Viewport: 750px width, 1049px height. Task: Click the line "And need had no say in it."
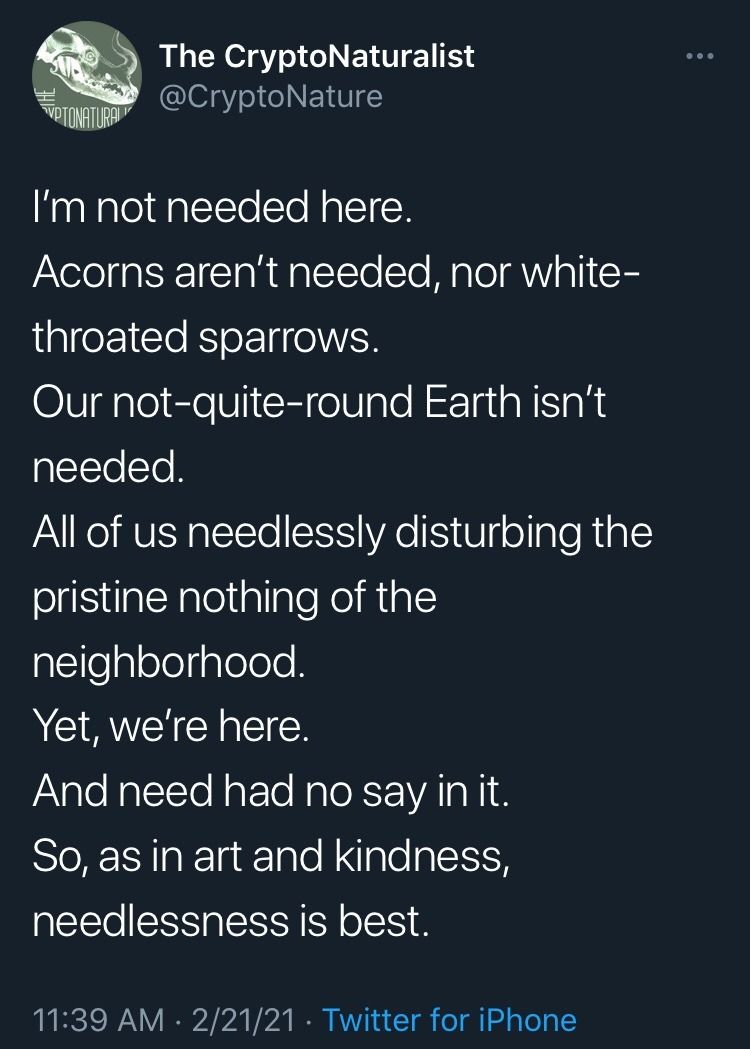pos(272,791)
